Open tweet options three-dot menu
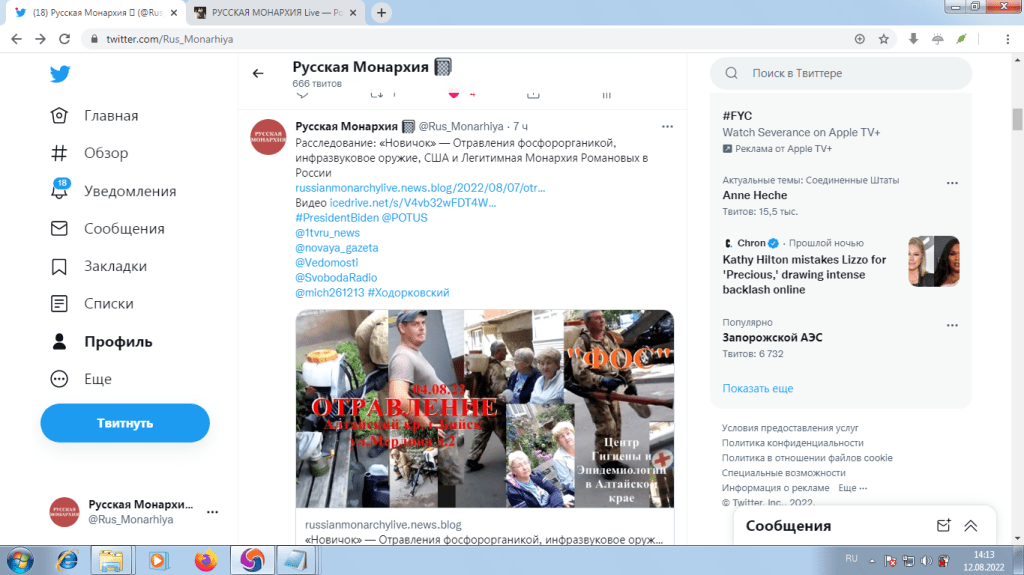The image size is (1024, 575). click(667, 126)
